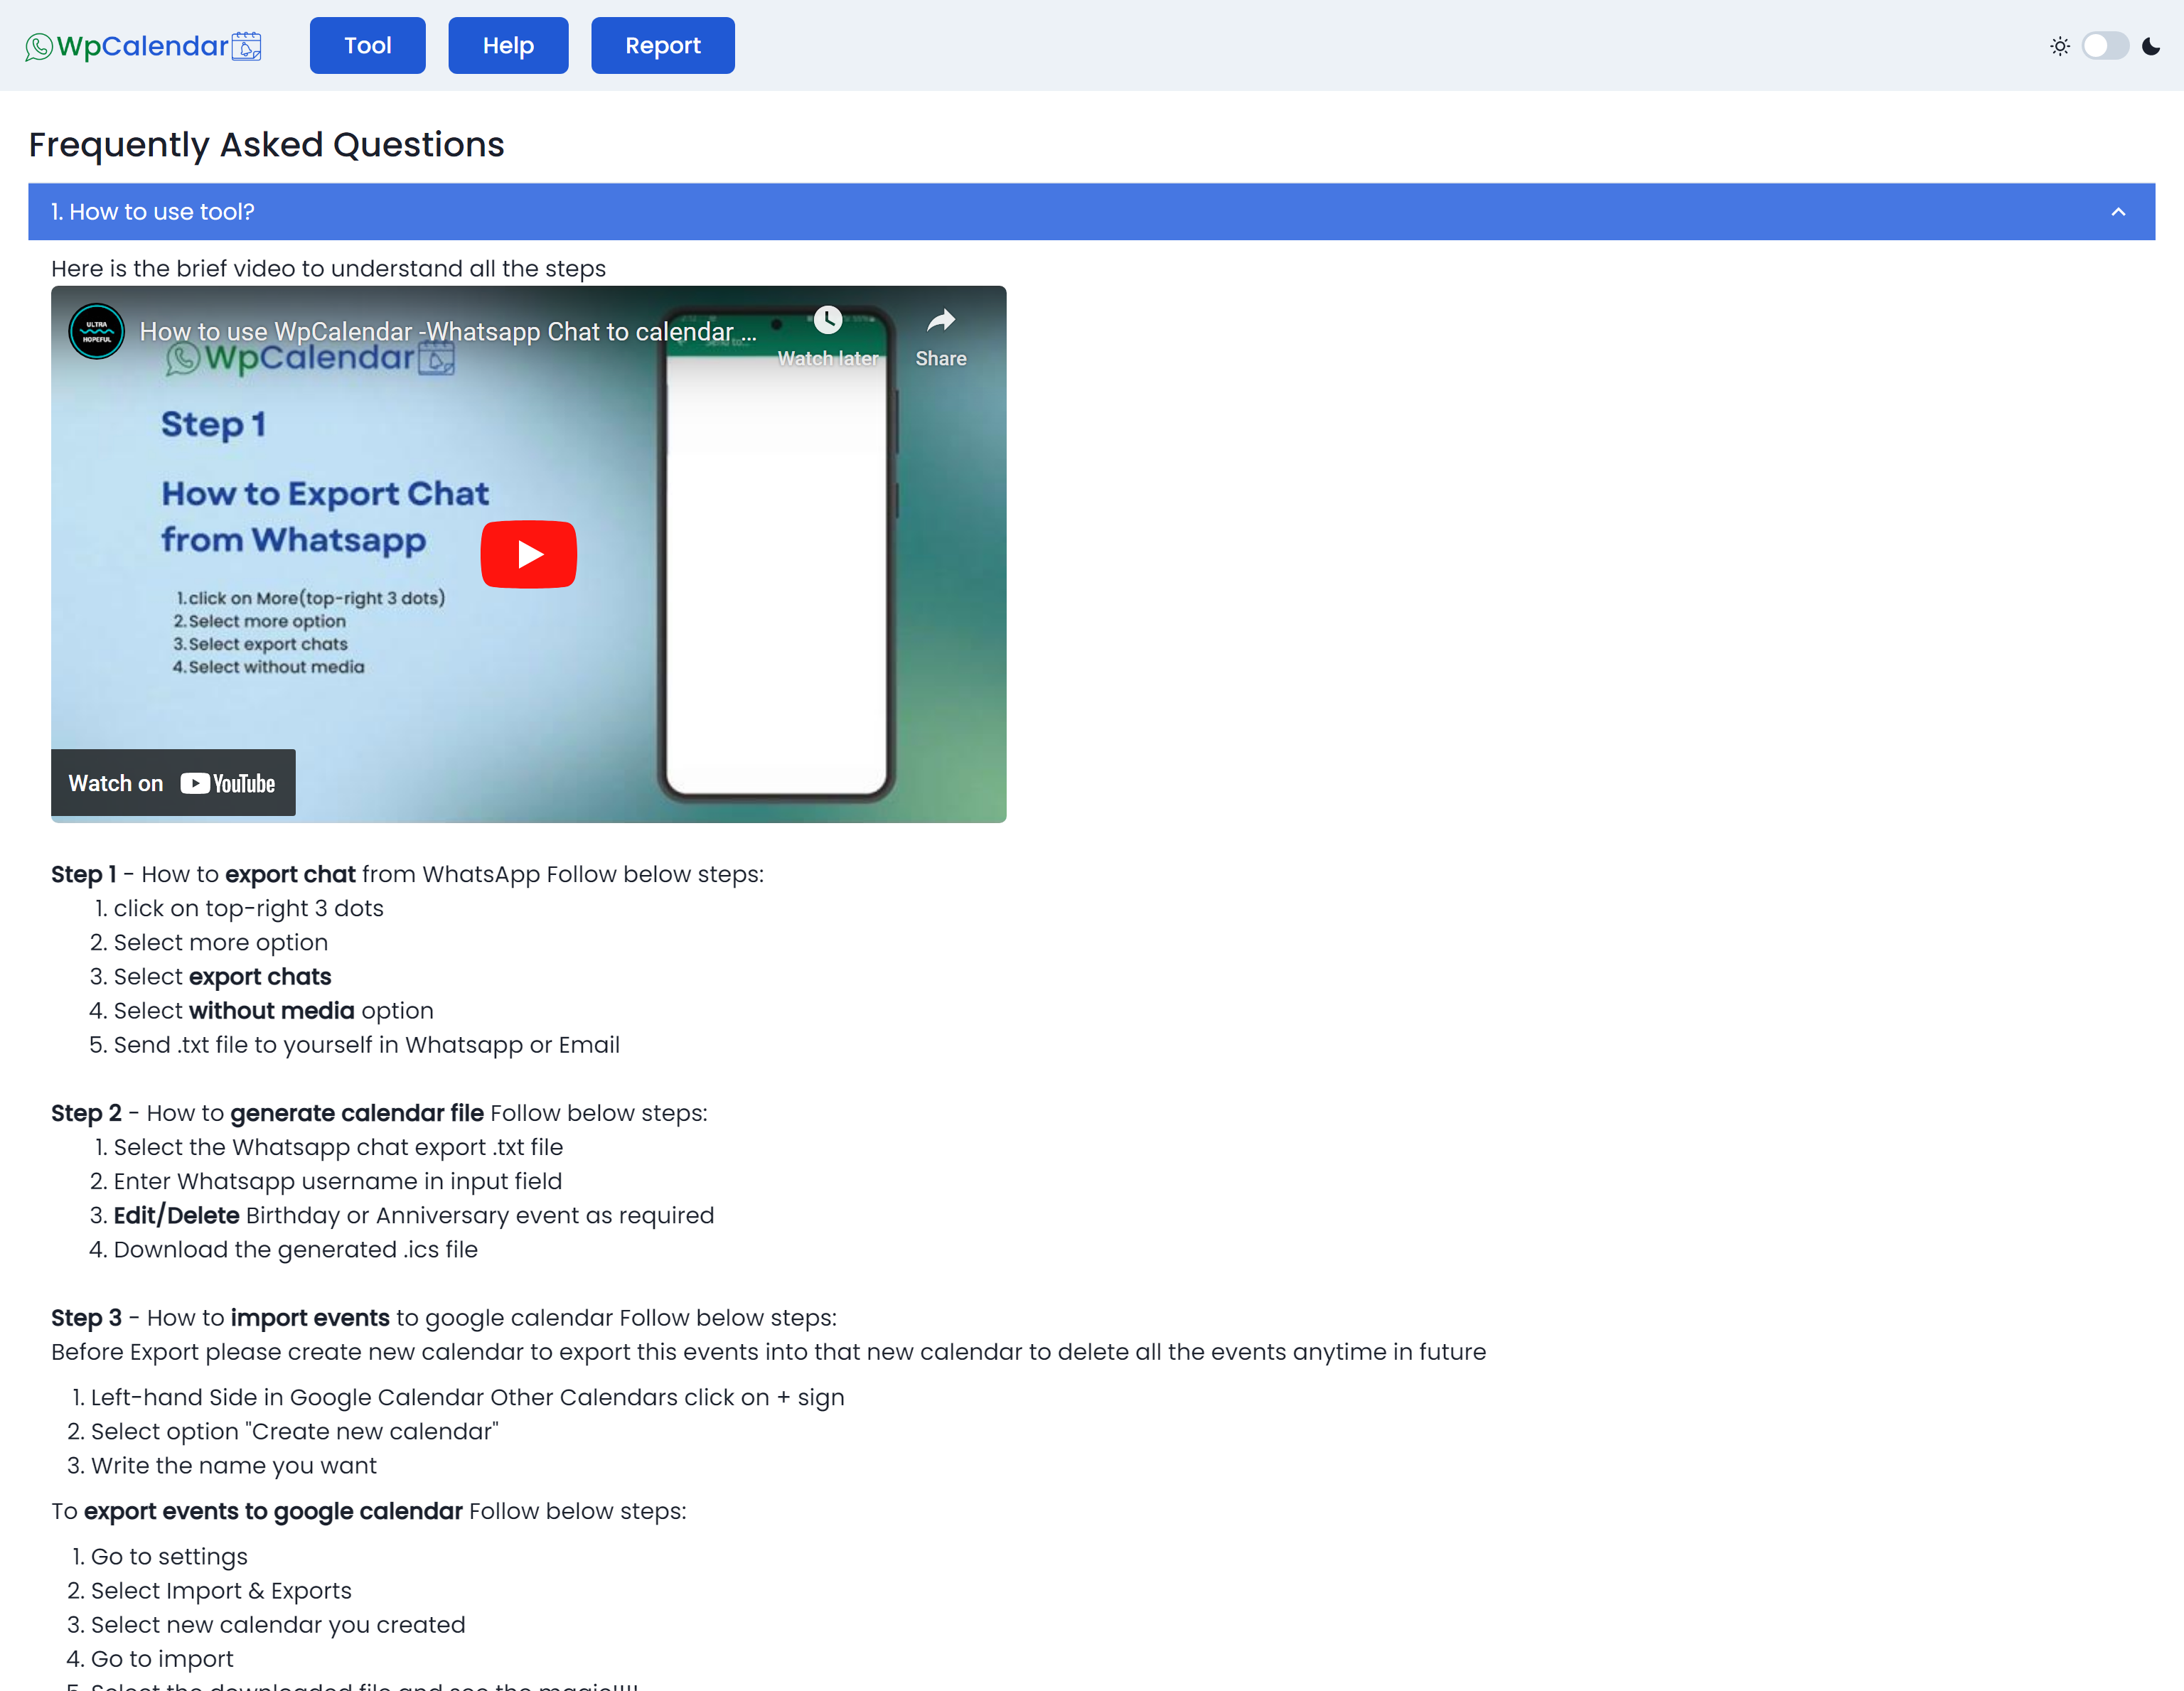This screenshot has width=2184, height=1691.
Task: Click 'Select export chats' list item
Action: 222,976
